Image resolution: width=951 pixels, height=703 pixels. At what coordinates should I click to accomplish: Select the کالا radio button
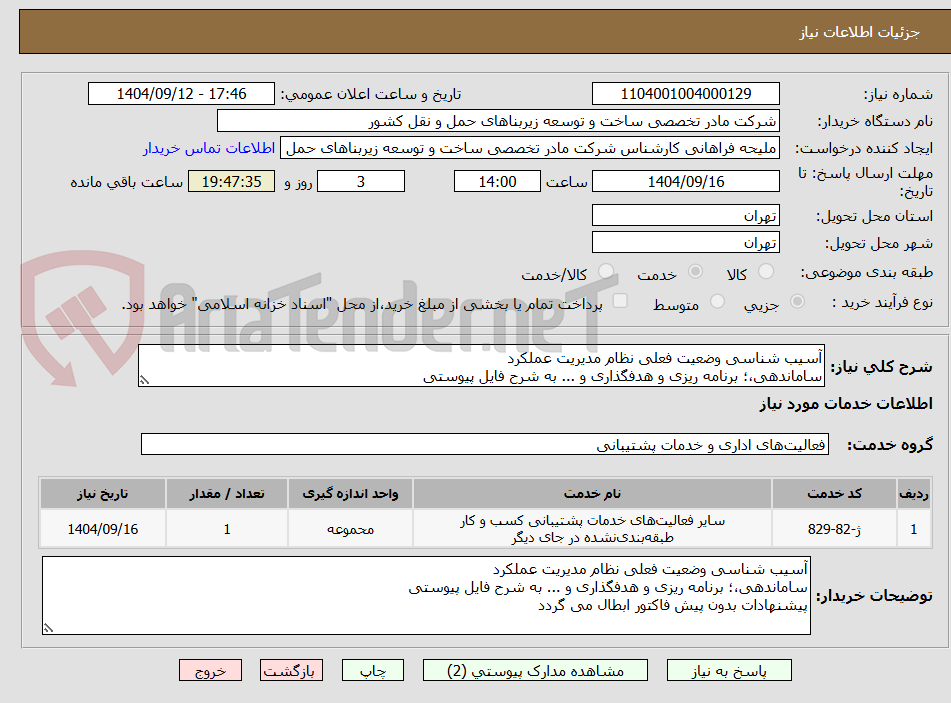pos(766,272)
